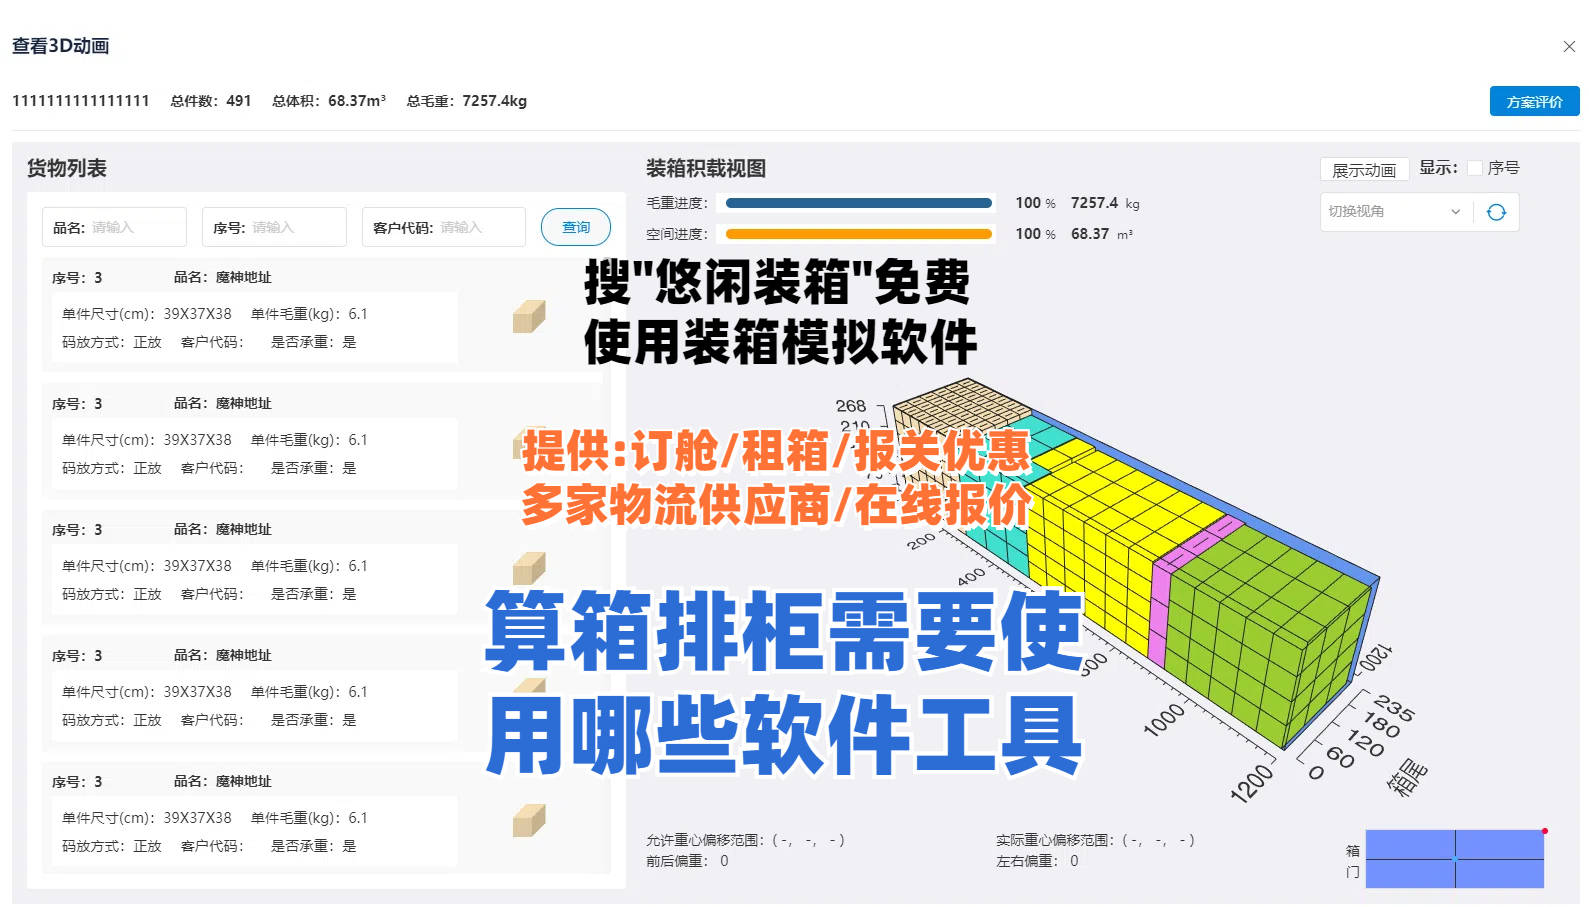Click the 允许重心偏移范围 text
The image size is (1589, 907).
(745, 840)
